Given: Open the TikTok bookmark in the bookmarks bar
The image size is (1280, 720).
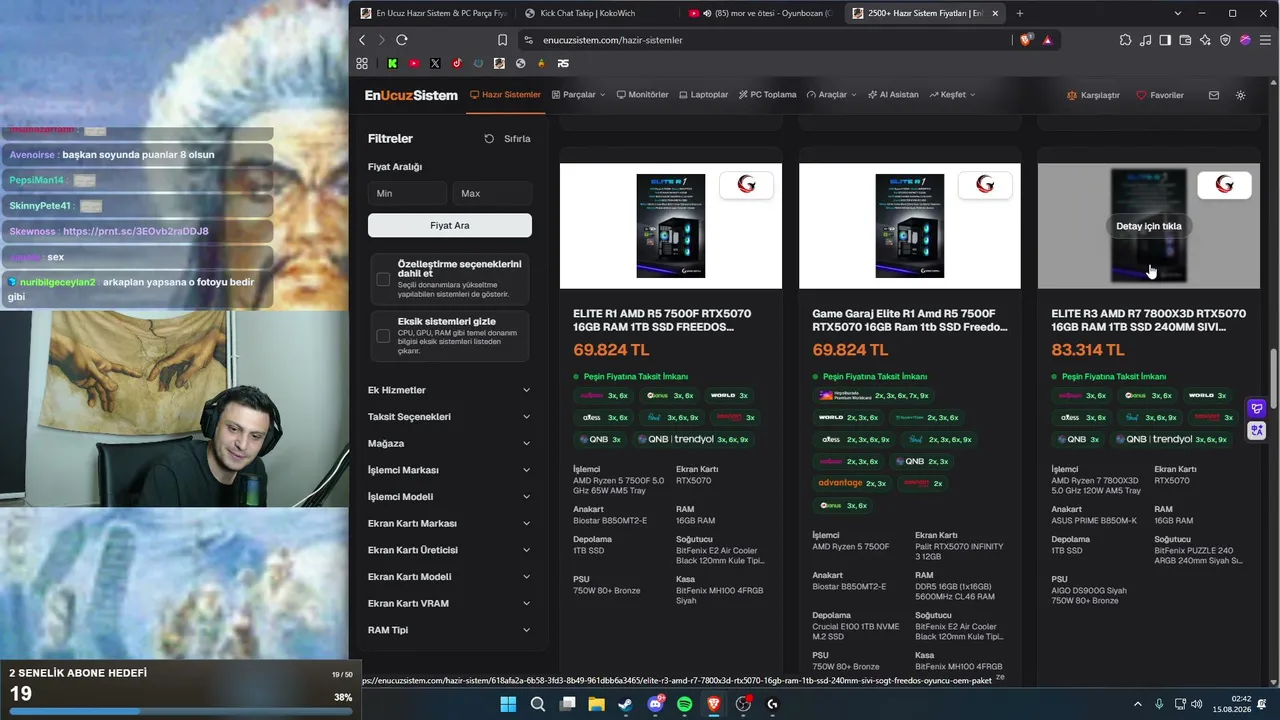Looking at the screenshot, I should click(x=457, y=63).
